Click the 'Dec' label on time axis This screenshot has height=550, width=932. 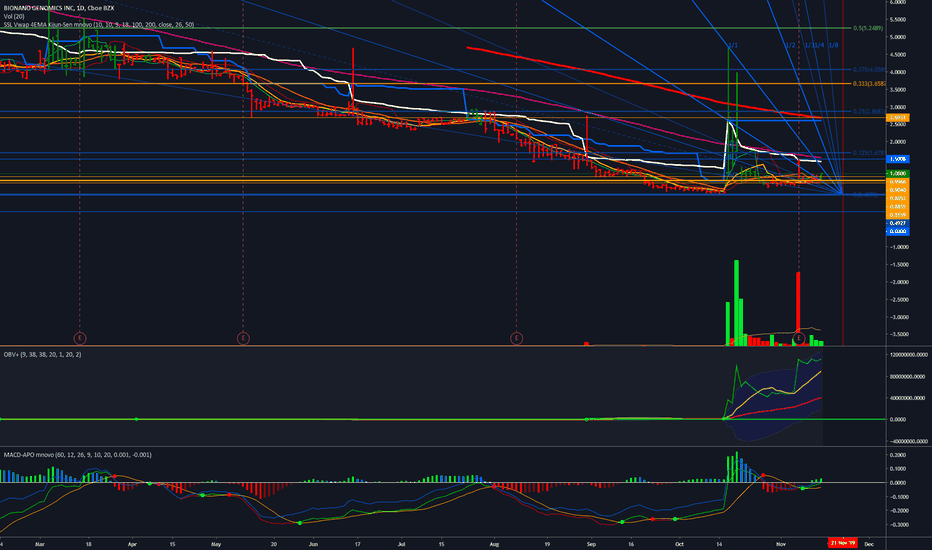(869, 543)
